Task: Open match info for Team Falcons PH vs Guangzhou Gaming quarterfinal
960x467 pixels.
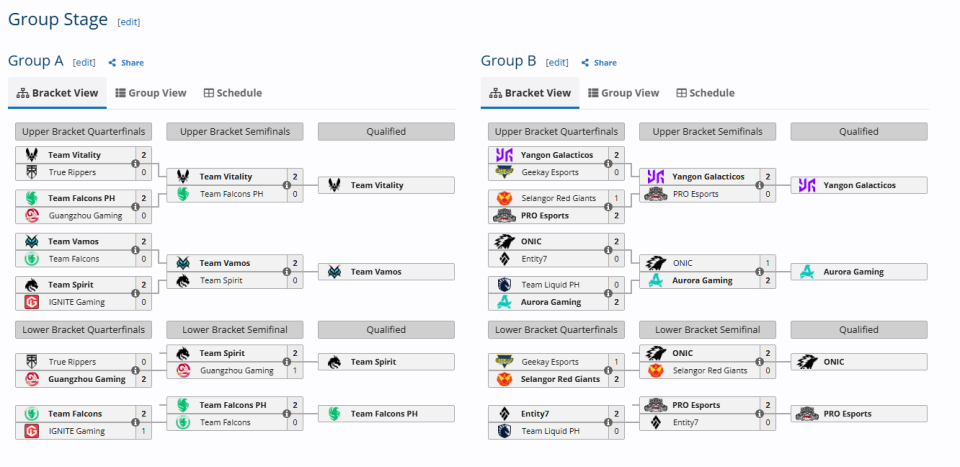Action: [x=136, y=207]
